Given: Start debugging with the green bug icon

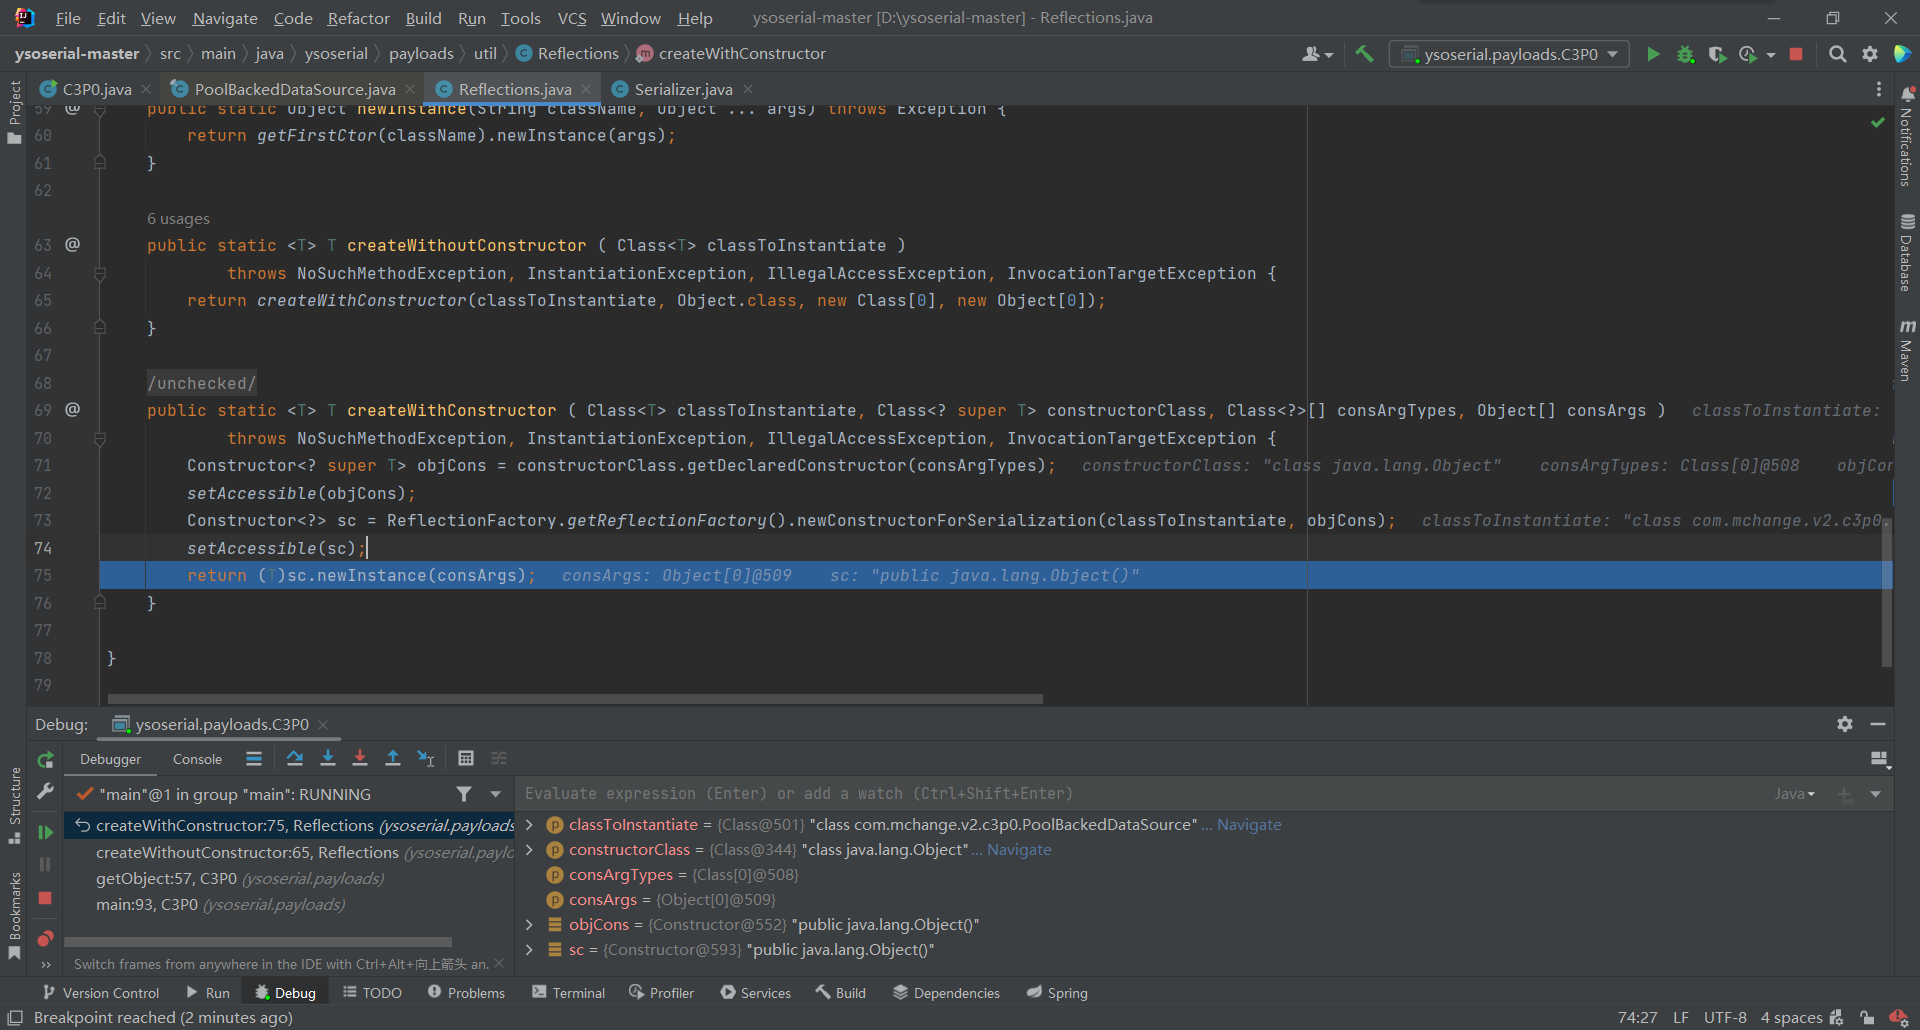Looking at the screenshot, I should (x=1685, y=54).
